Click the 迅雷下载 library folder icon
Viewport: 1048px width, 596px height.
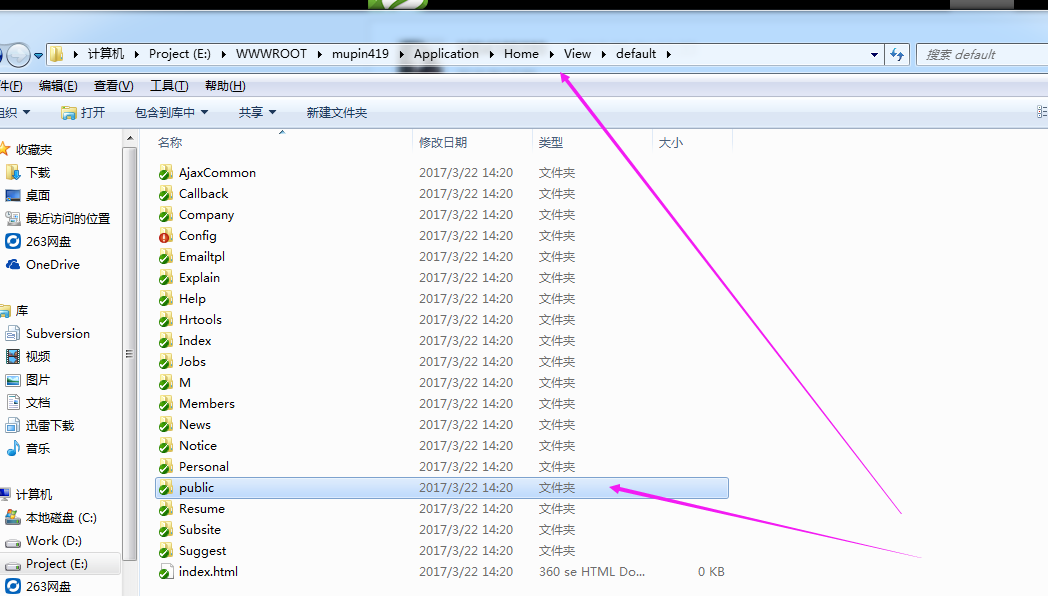tap(13, 426)
